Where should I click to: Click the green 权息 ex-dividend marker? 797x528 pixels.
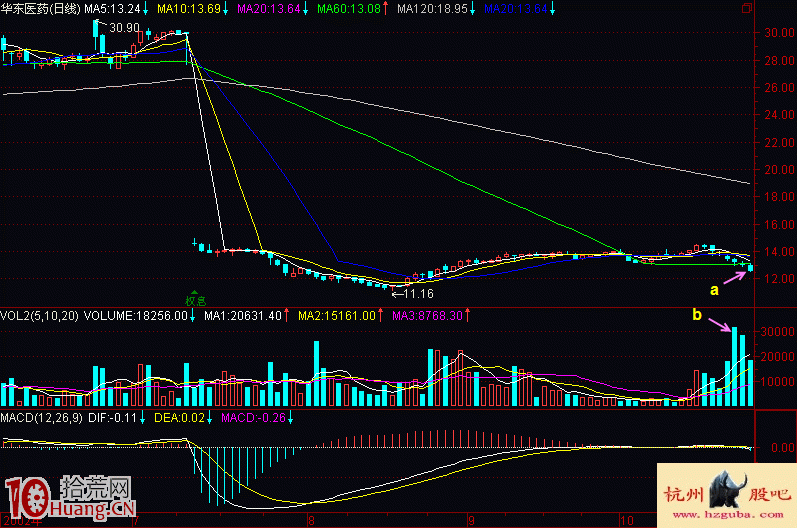[193, 297]
